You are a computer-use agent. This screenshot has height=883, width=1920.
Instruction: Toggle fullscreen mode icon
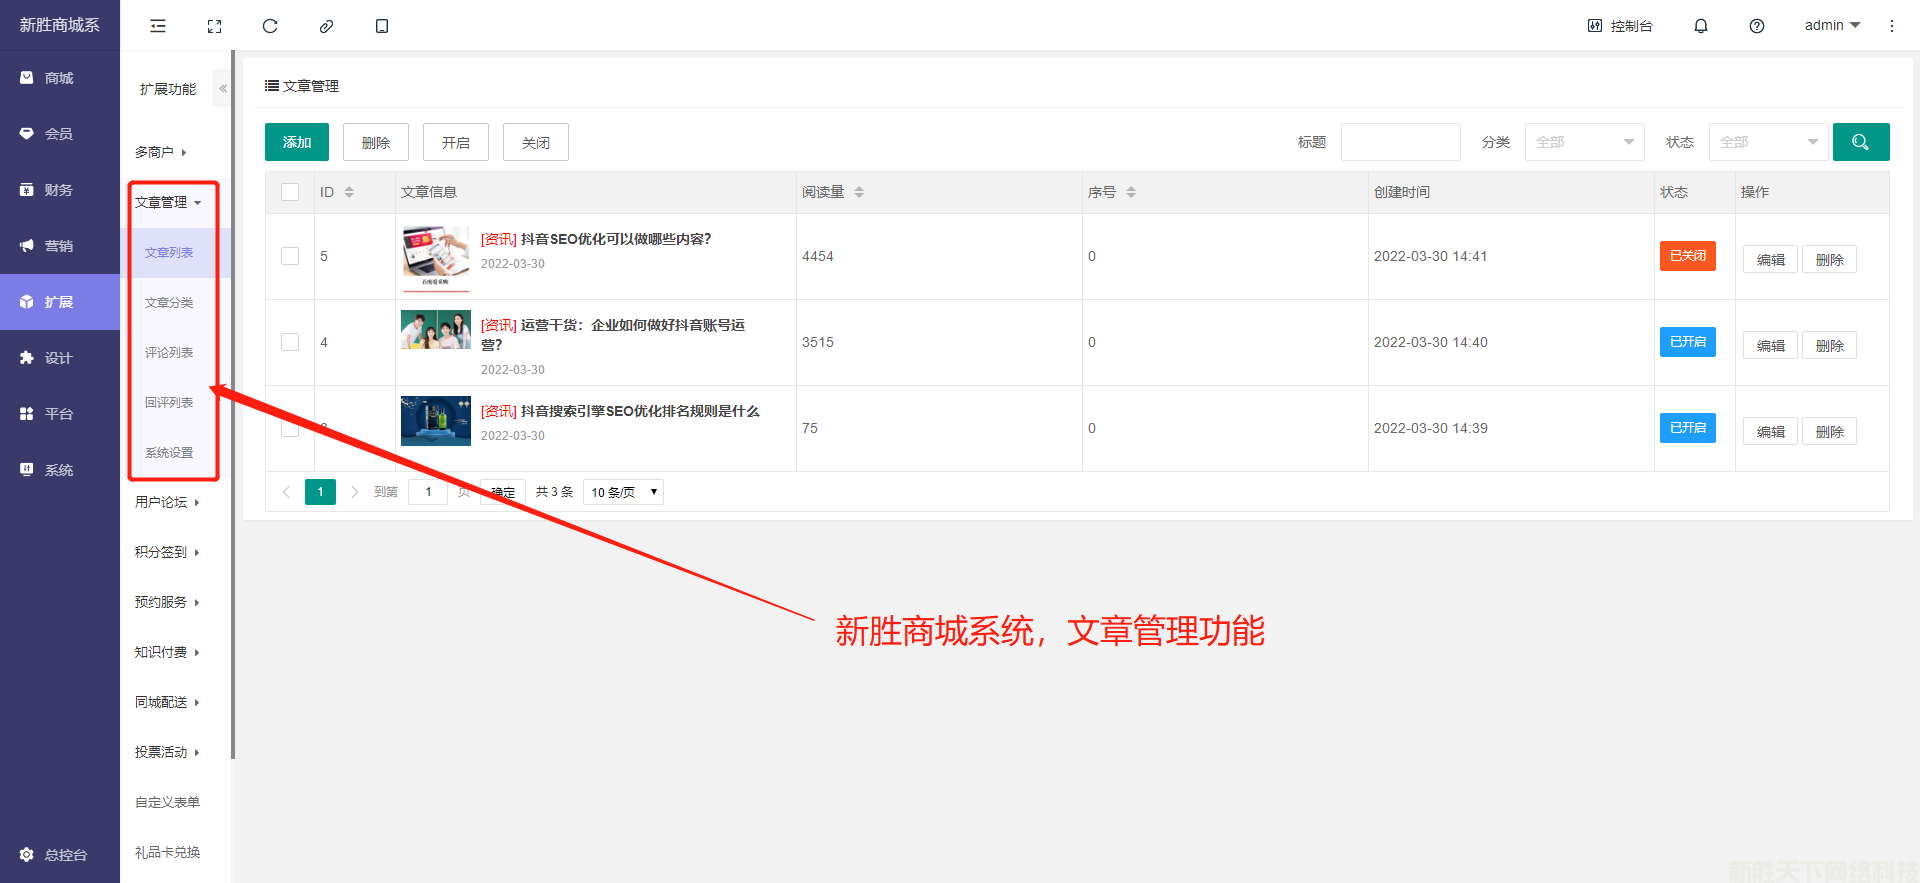214,26
